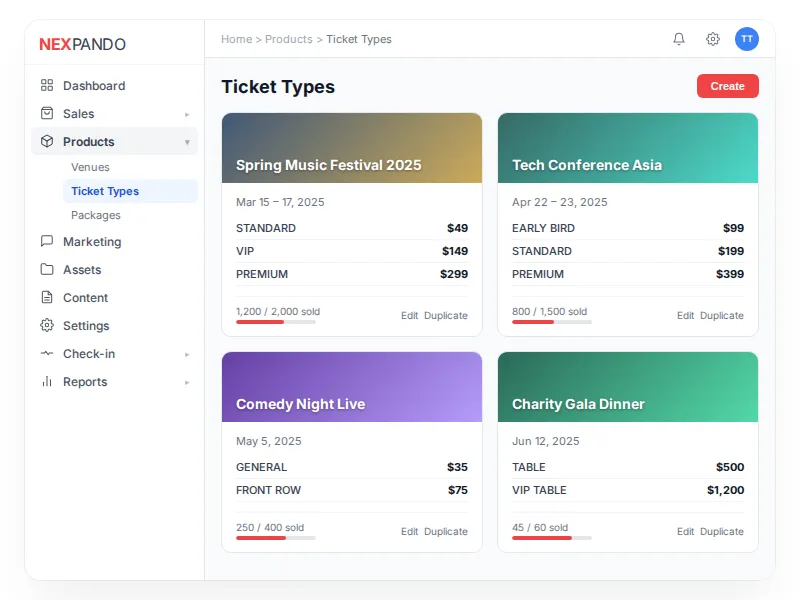The image size is (800, 600).
Task: Click the May 5, 2025 date
Action: pos(268,441)
